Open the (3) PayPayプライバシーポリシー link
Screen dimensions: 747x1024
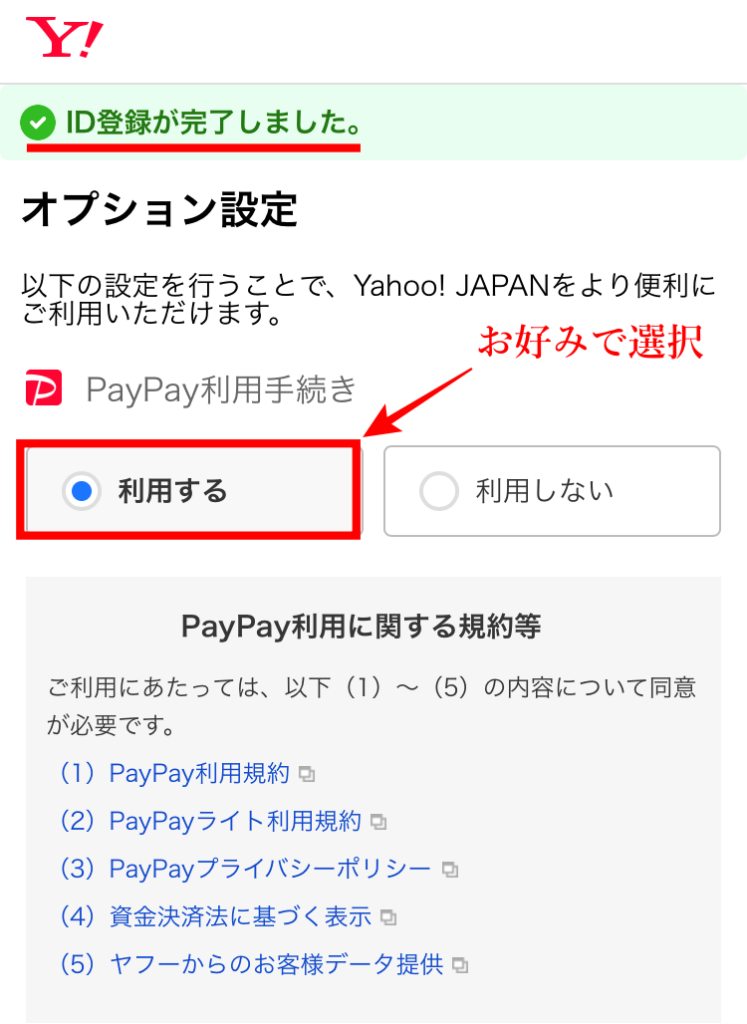point(246,869)
